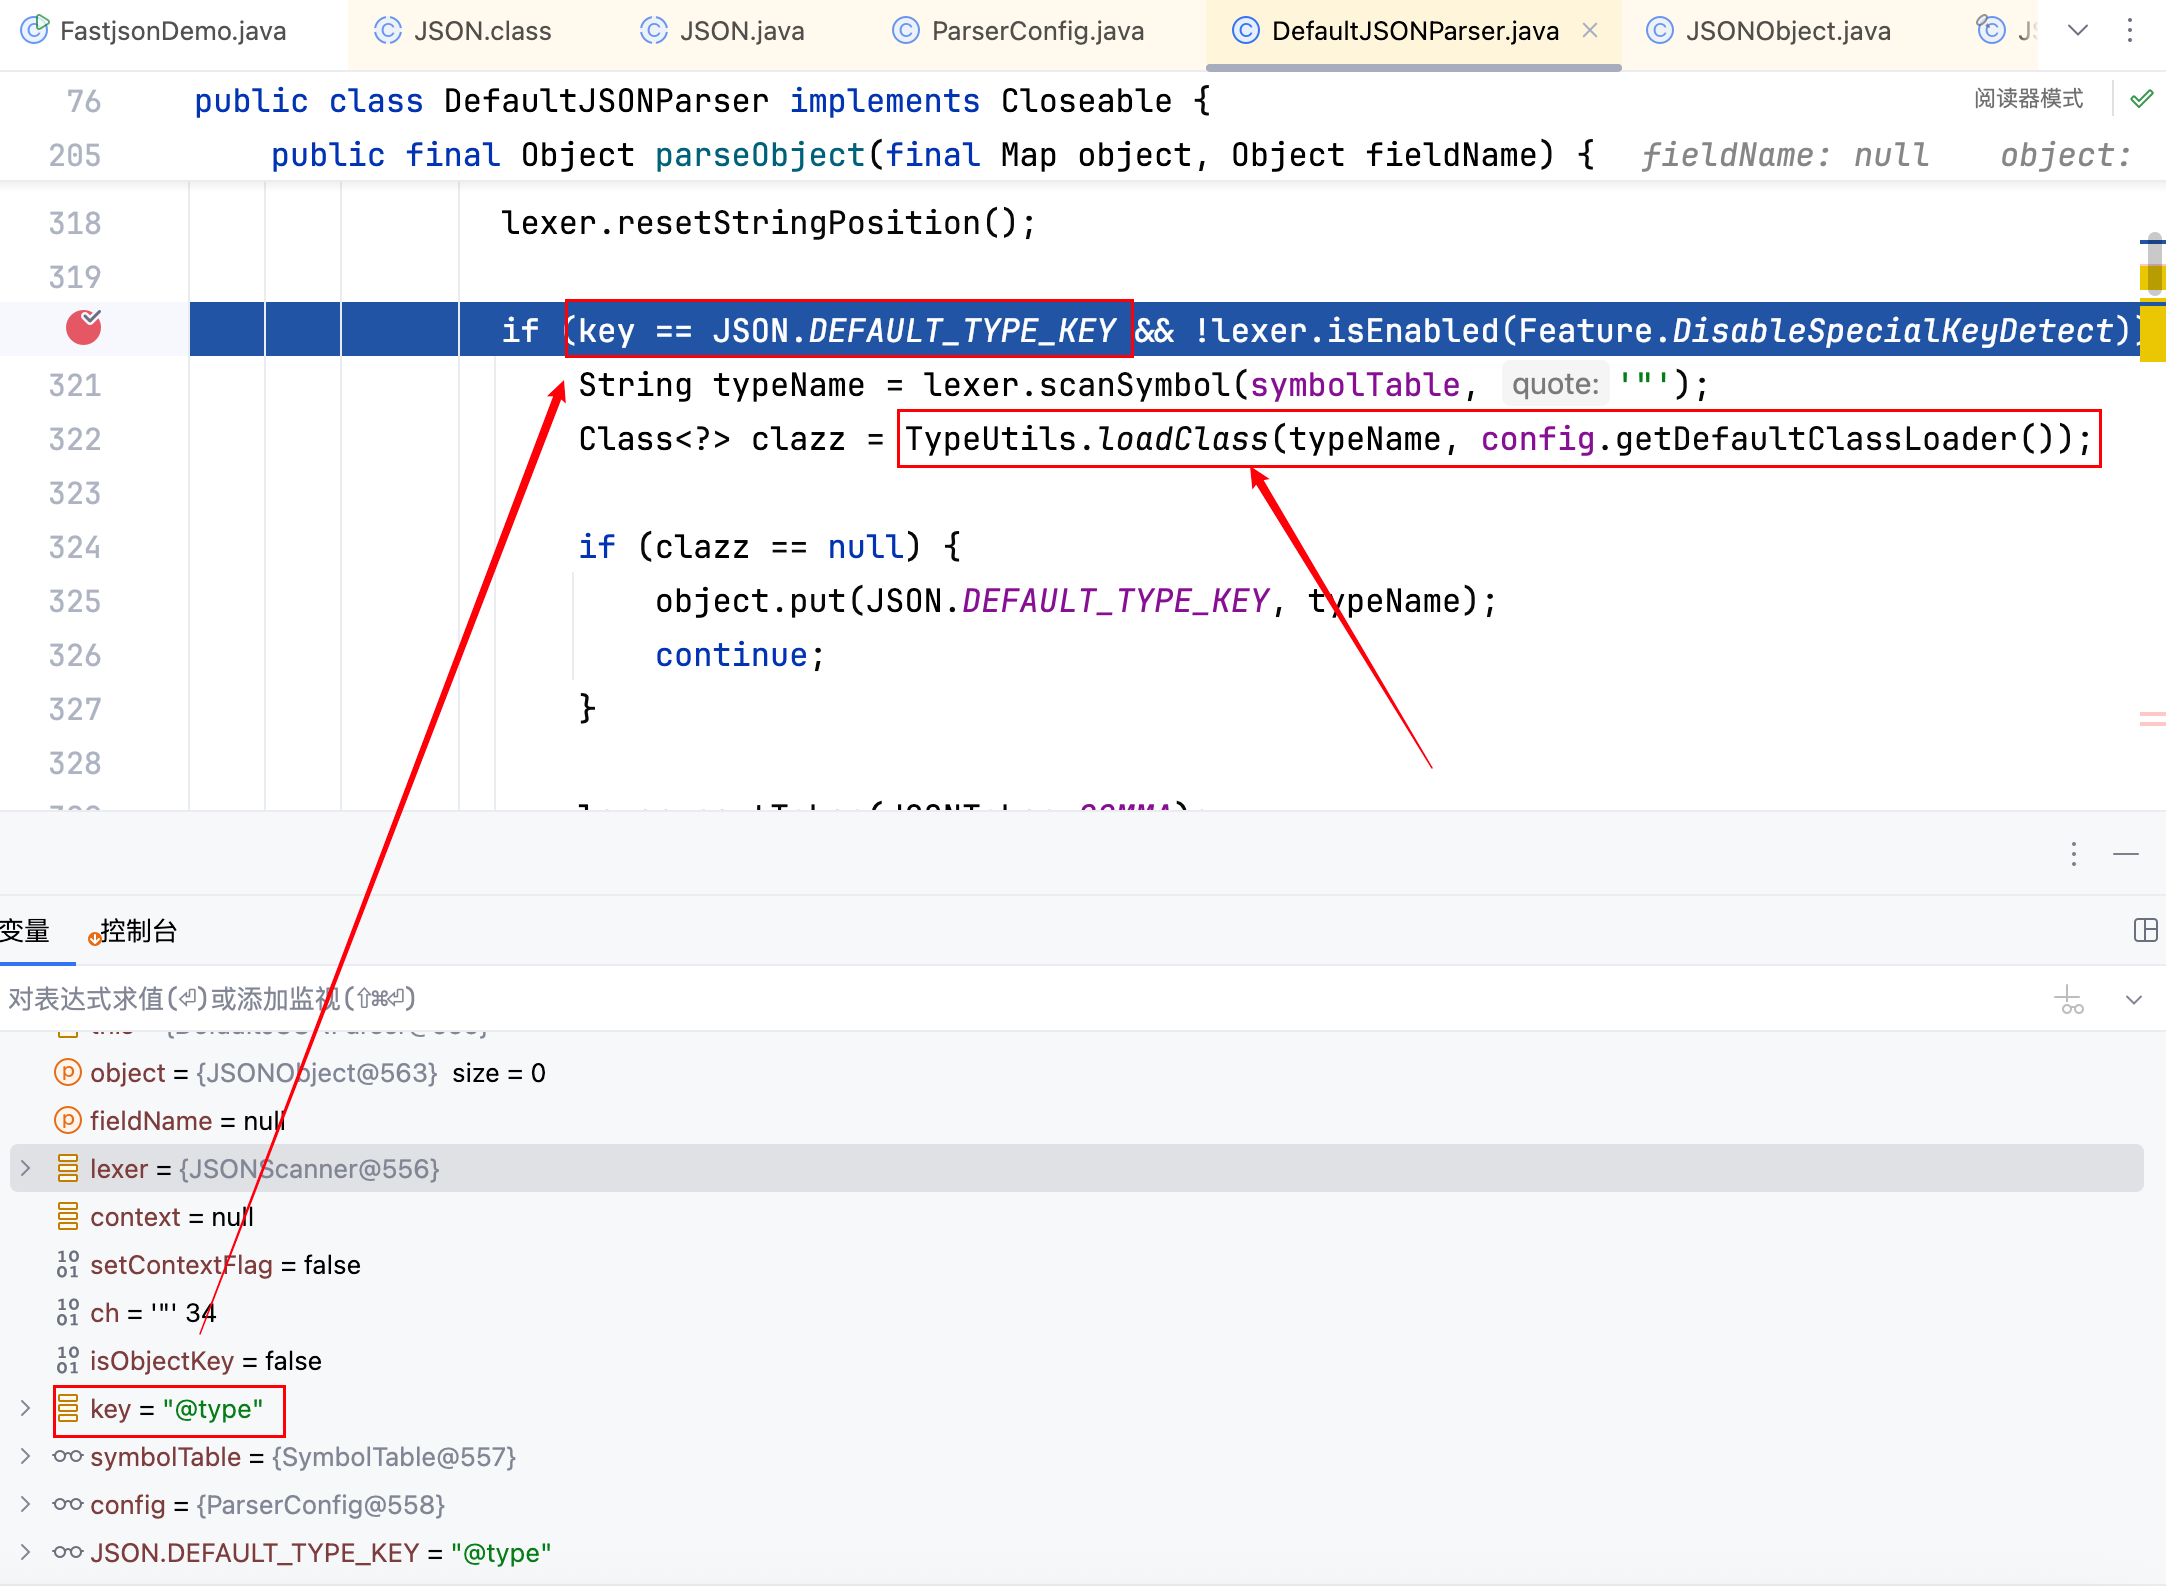Click the 阅读器模式 reader mode button

point(2028,99)
